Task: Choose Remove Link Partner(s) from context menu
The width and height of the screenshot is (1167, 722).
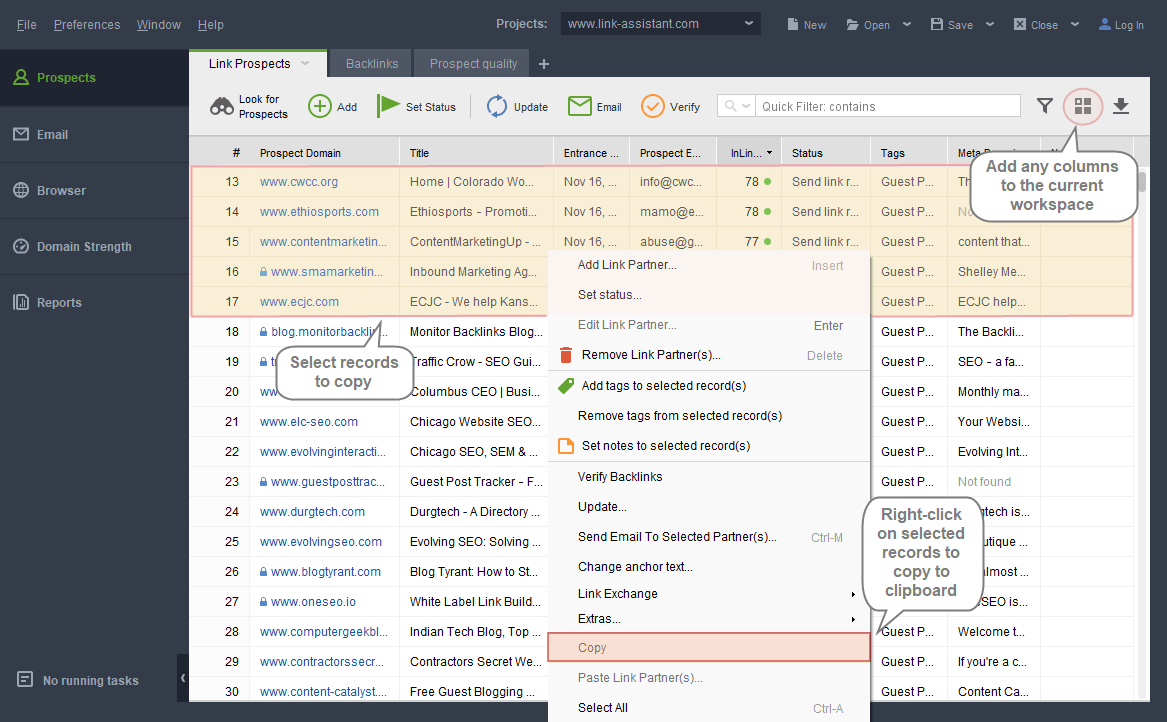Action: point(709,355)
